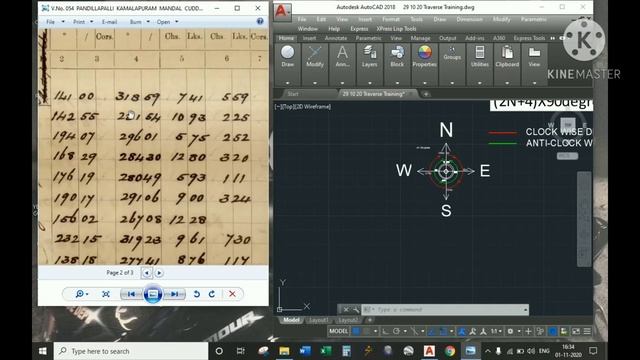Open the View ribbon panel
Viewport: 640px width, 360px height.
point(534,57)
